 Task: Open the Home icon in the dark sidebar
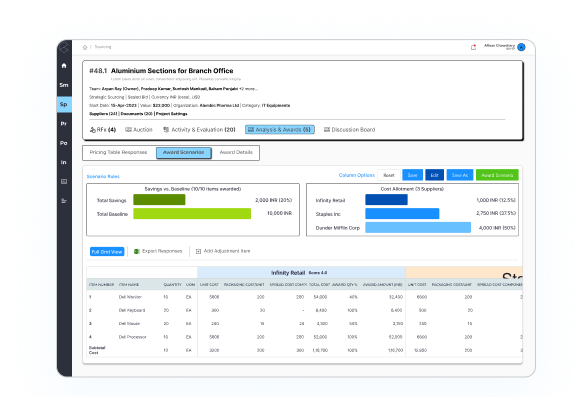point(64,66)
